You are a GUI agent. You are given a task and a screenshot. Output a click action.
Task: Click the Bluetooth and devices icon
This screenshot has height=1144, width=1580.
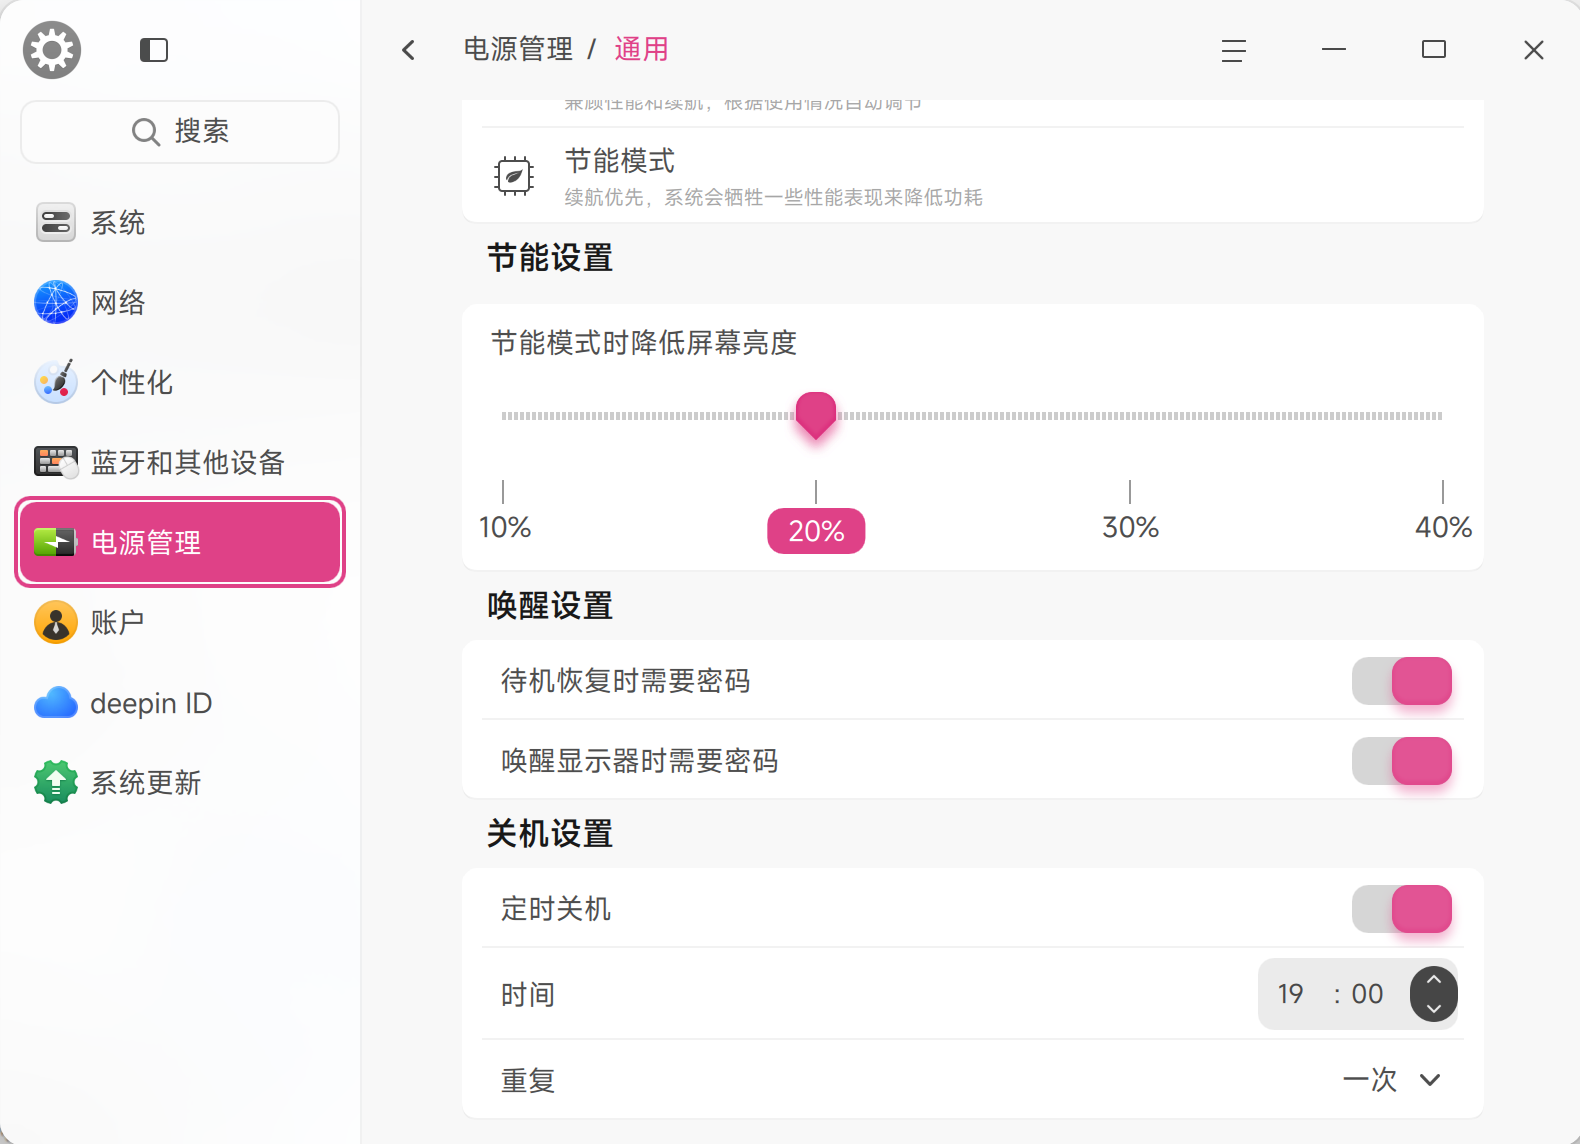click(56, 462)
